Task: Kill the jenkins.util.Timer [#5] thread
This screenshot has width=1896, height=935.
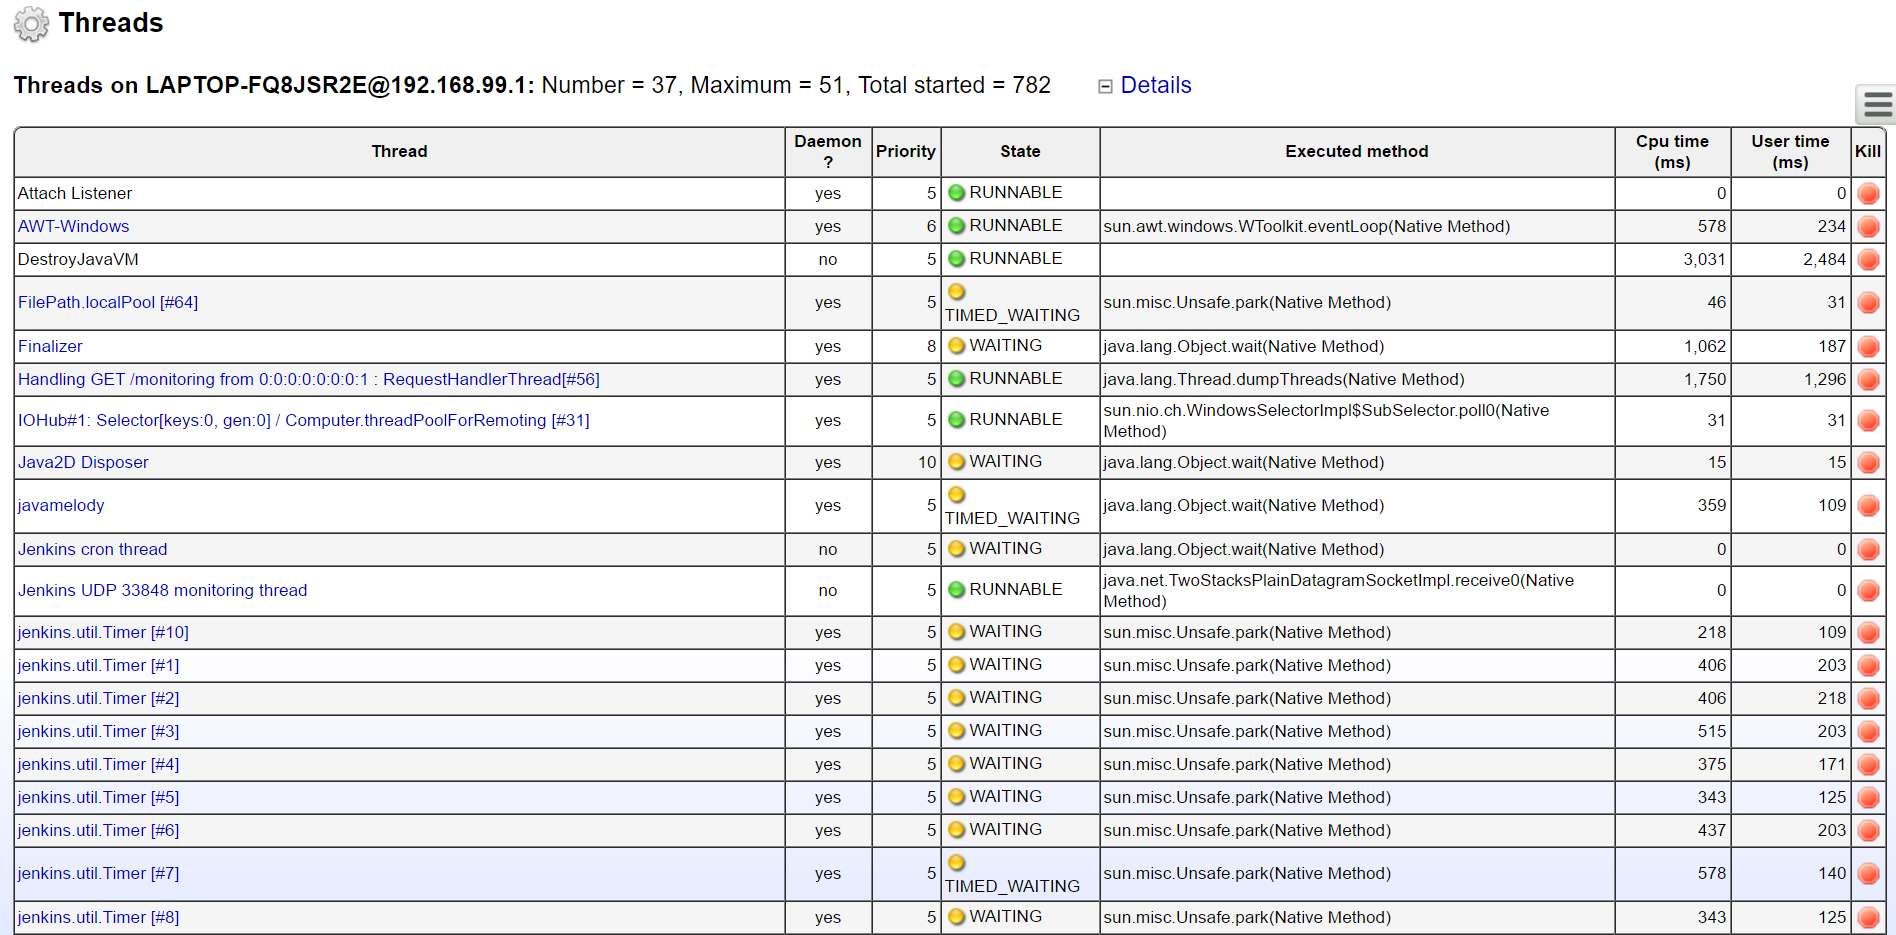Action: (x=1868, y=798)
